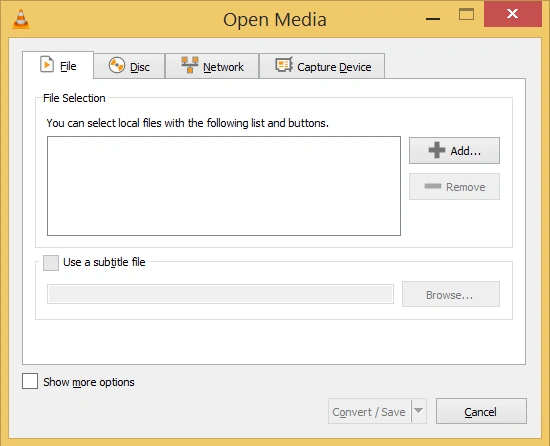Click the Network tab's network icon
This screenshot has width=550, height=446.
[190, 65]
